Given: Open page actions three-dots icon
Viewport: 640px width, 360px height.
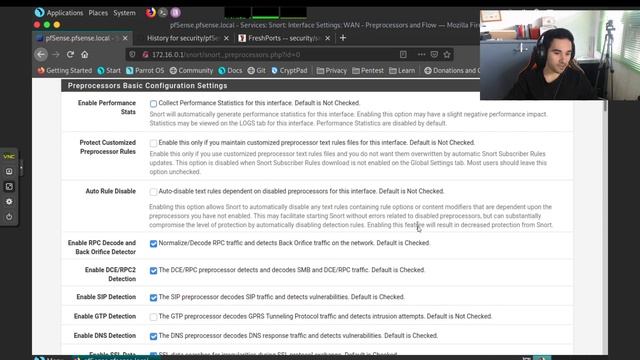Looking at the screenshot, I should (421, 54).
